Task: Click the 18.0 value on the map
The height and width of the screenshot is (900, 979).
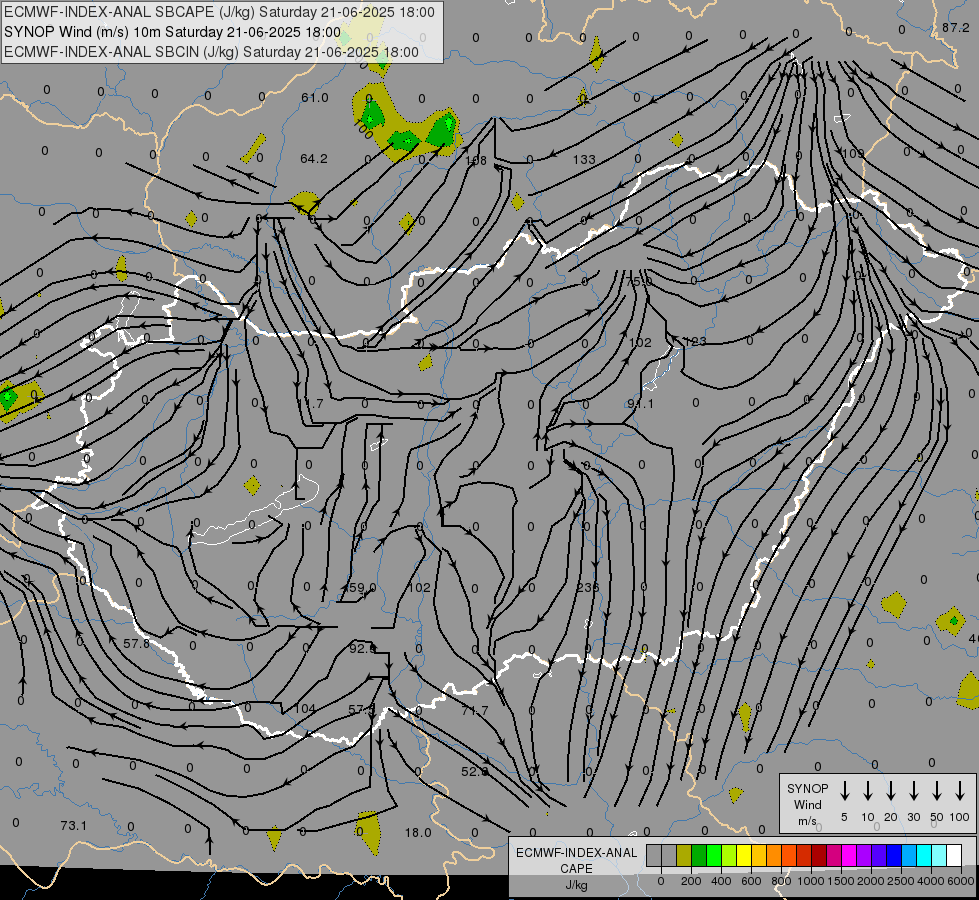Action: [418, 833]
